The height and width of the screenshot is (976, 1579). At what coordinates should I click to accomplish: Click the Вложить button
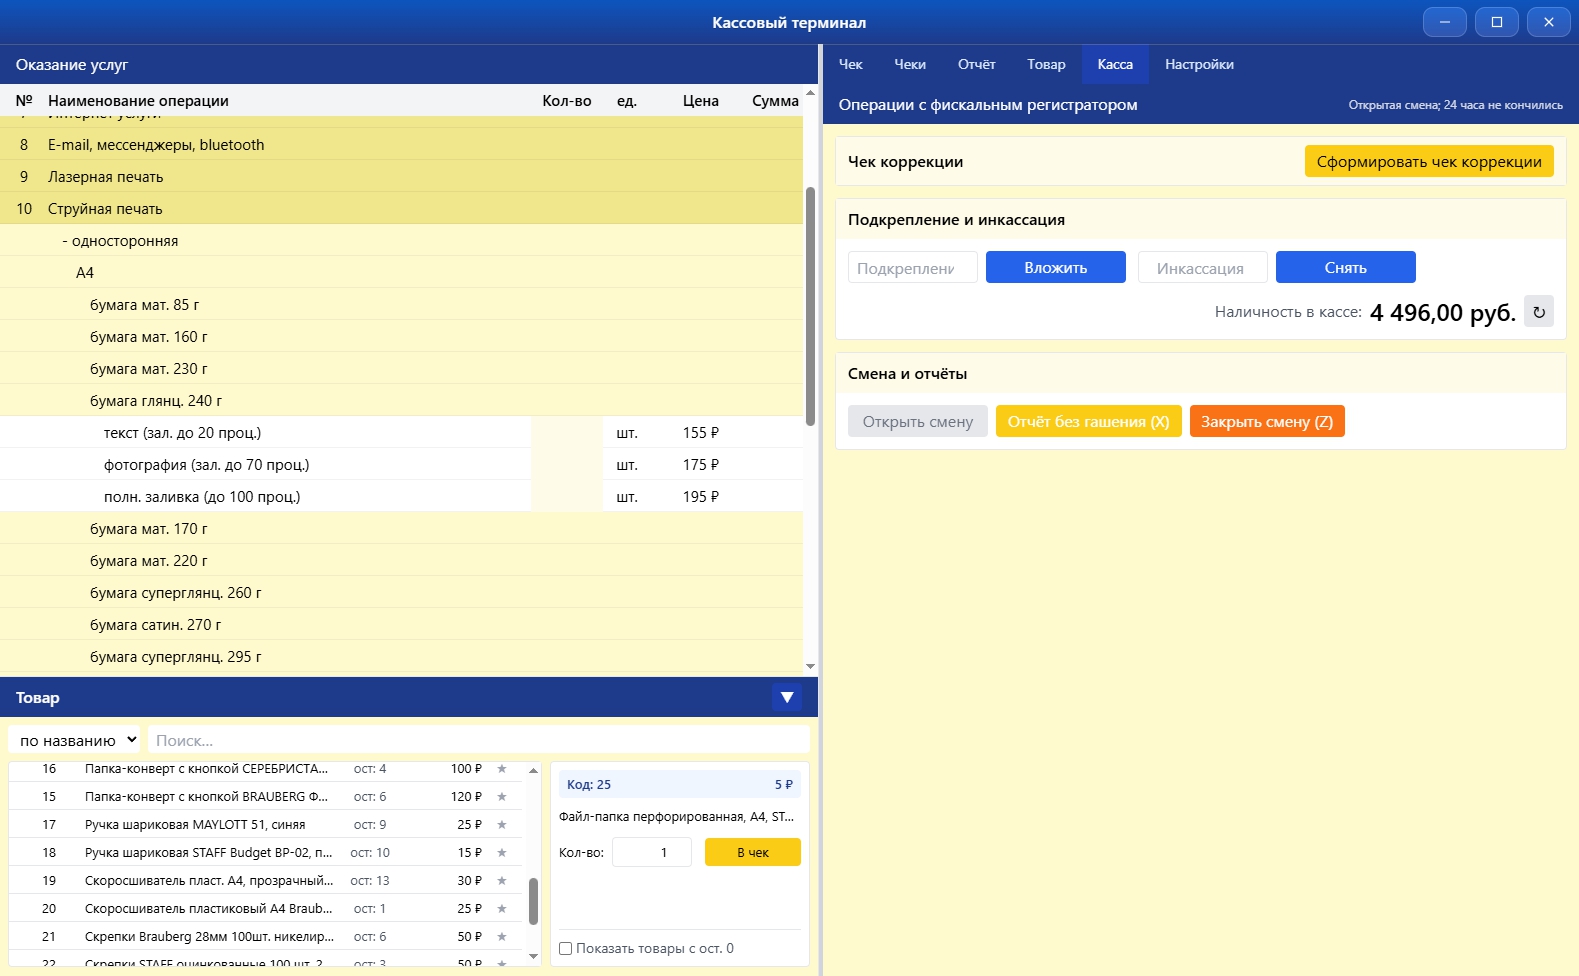1056,267
